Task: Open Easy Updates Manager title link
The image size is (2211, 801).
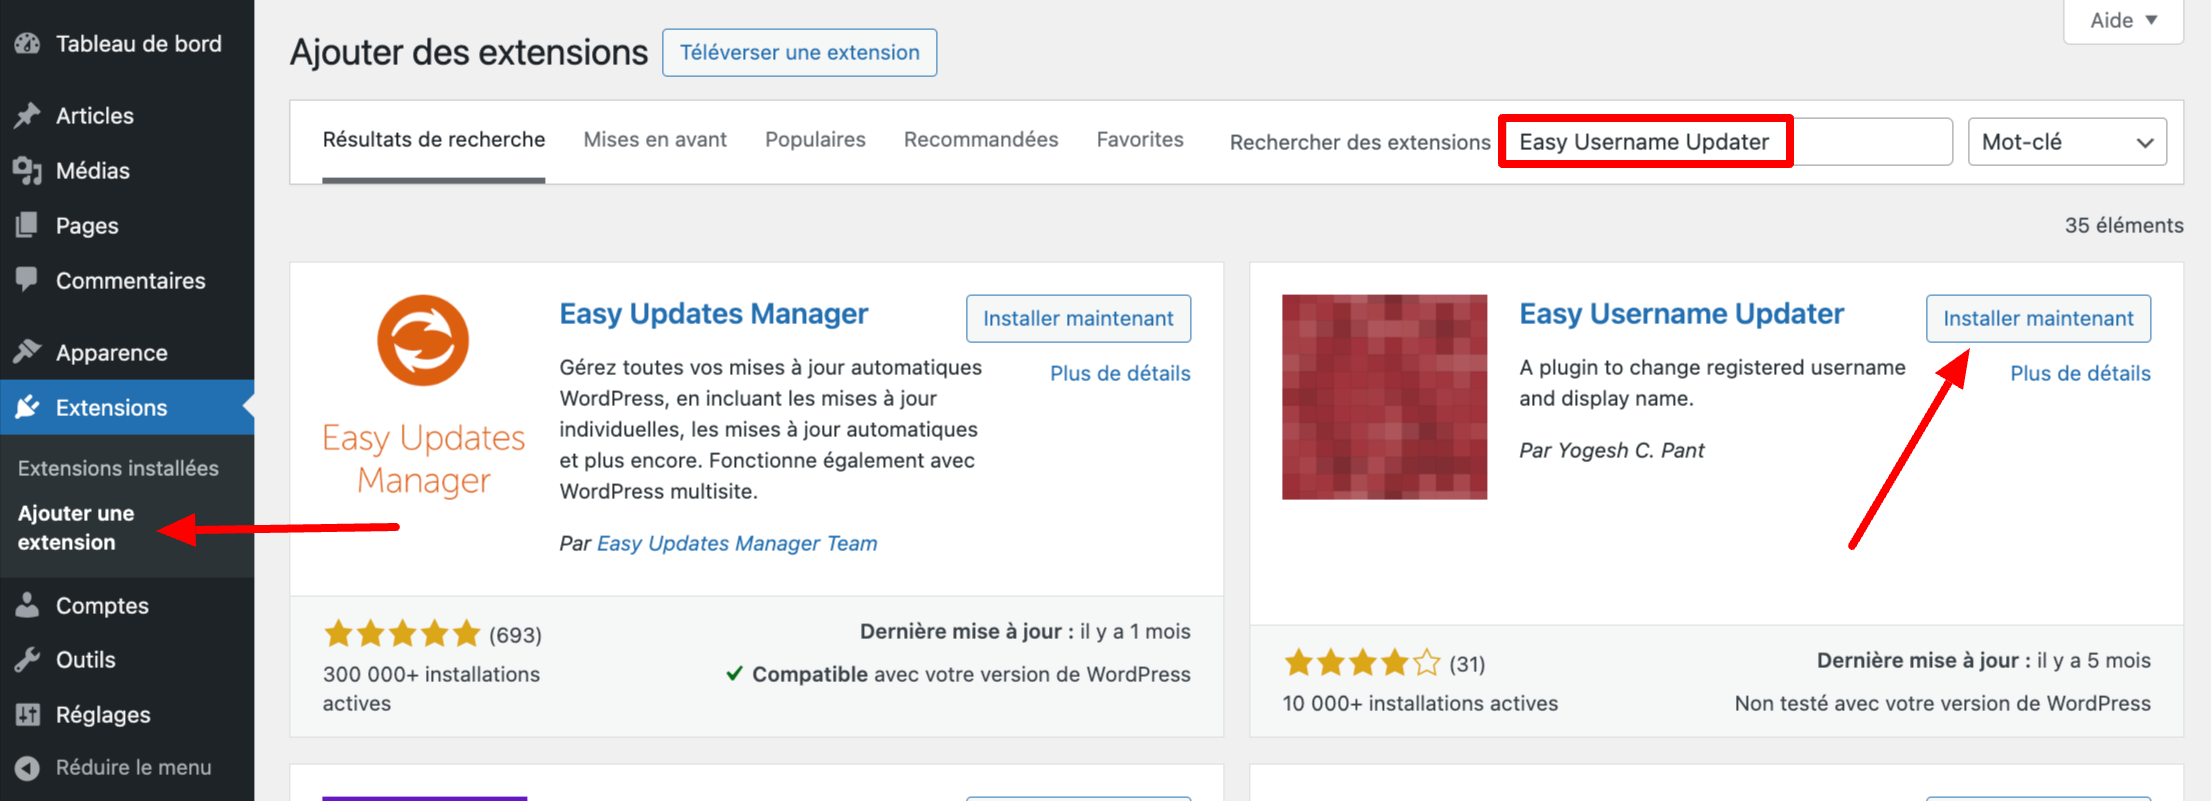Action: (x=713, y=314)
